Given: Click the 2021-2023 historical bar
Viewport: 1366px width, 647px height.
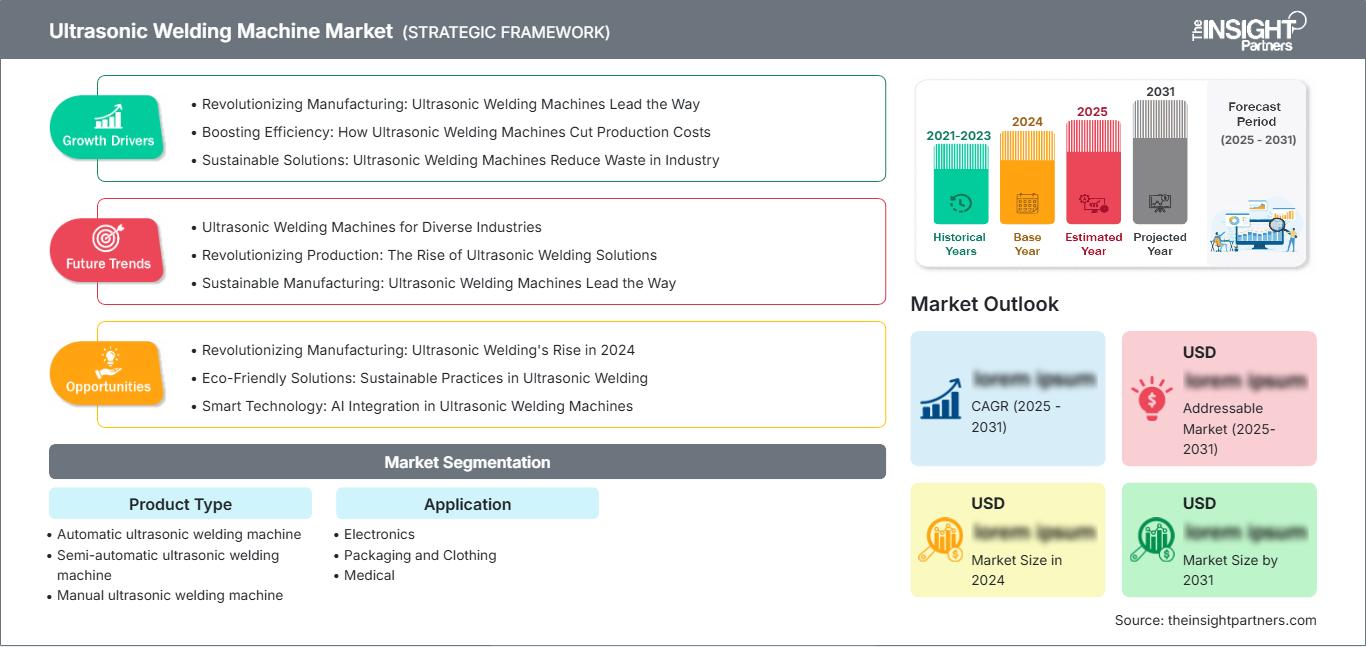Looking at the screenshot, I should [960, 184].
